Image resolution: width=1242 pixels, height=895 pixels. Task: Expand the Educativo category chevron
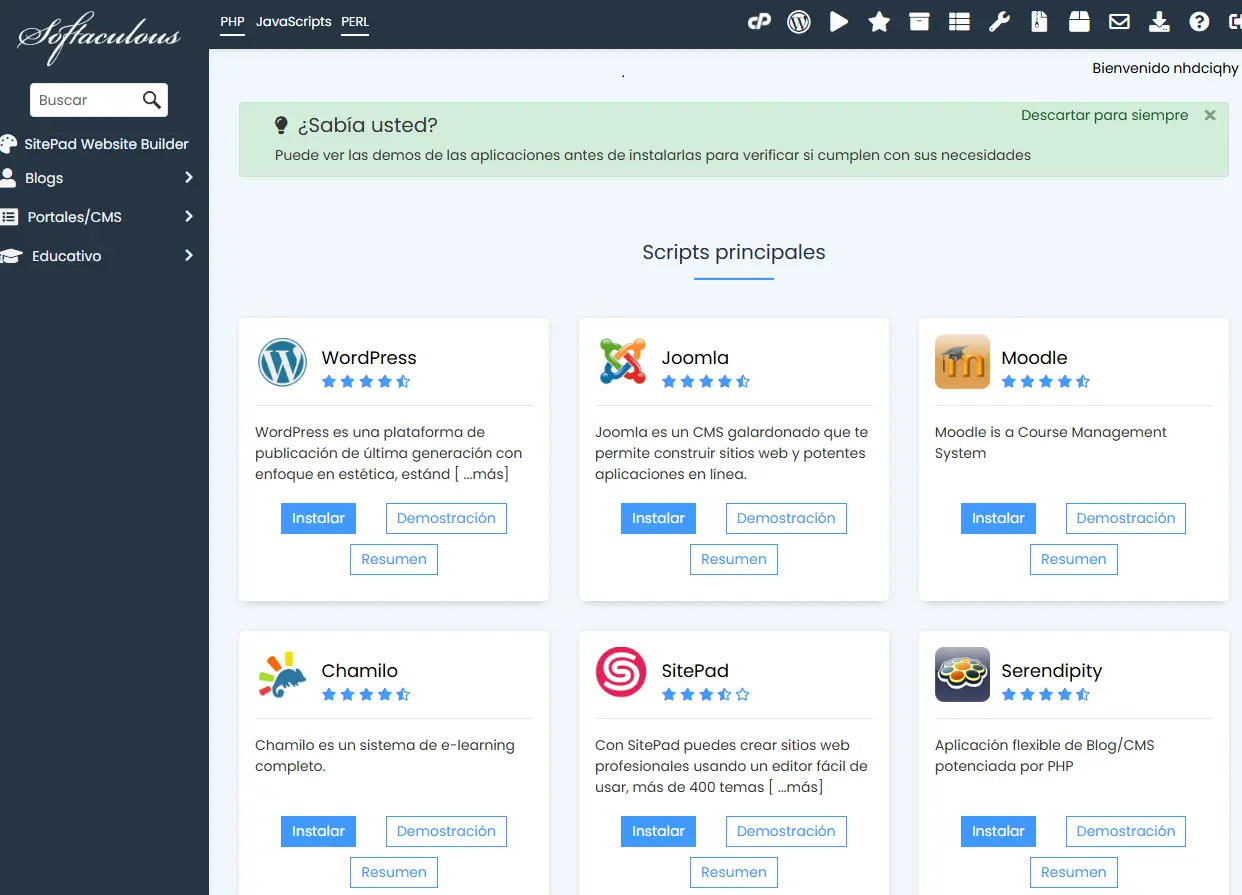coord(189,256)
